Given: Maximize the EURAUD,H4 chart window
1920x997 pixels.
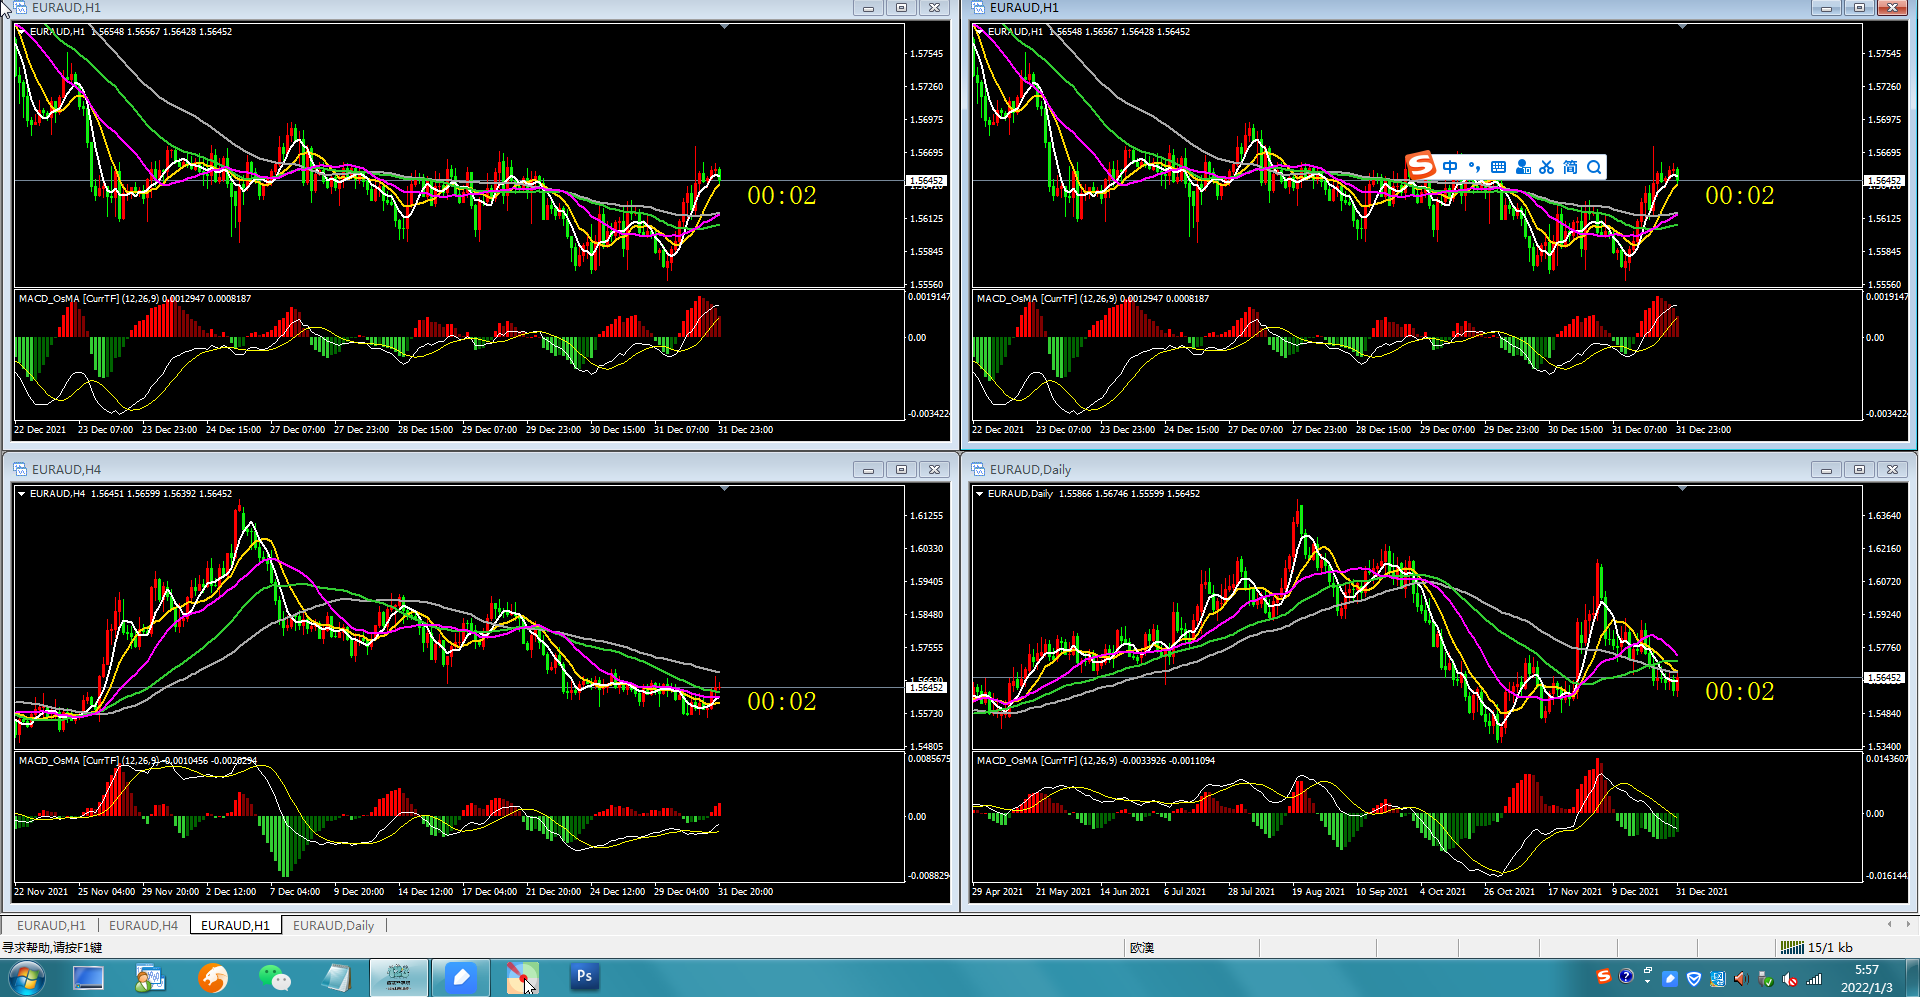Looking at the screenshot, I should [901, 469].
